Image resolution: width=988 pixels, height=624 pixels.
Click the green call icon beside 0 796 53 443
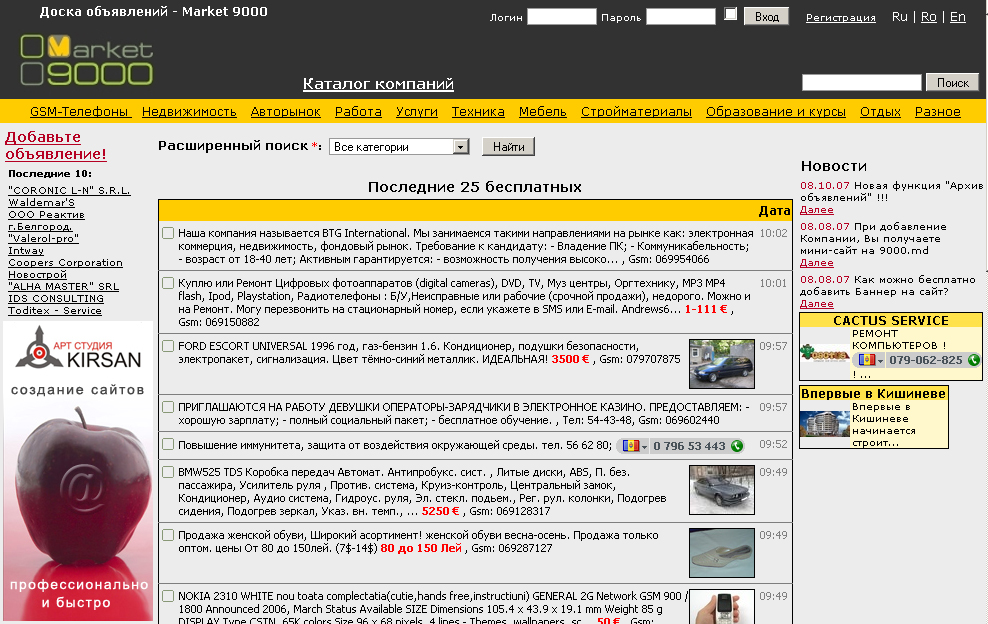pyautogui.click(x=737, y=446)
